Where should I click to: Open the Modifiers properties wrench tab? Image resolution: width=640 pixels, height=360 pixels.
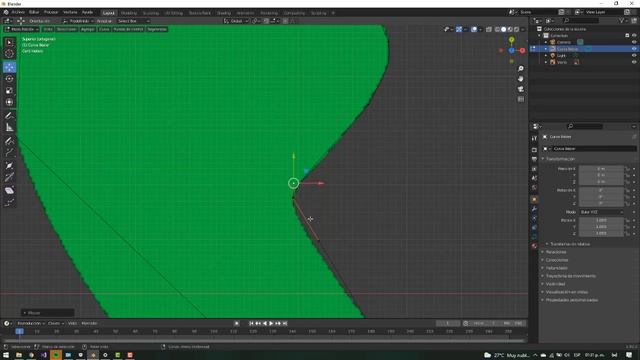534,209
